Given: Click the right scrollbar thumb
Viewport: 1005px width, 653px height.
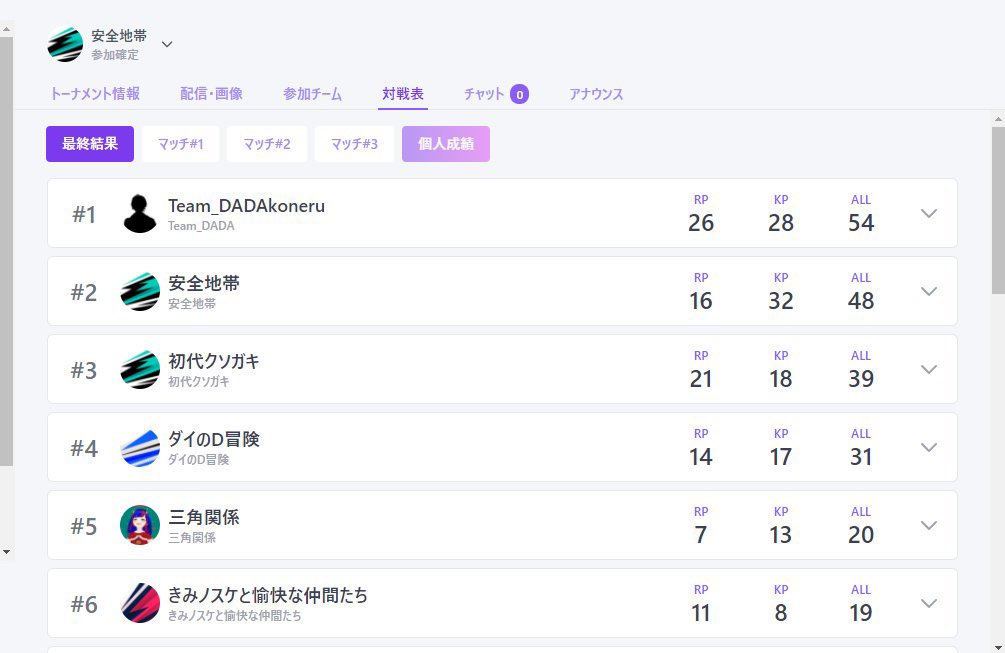Looking at the screenshot, I should pyautogui.click(x=998, y=211).
